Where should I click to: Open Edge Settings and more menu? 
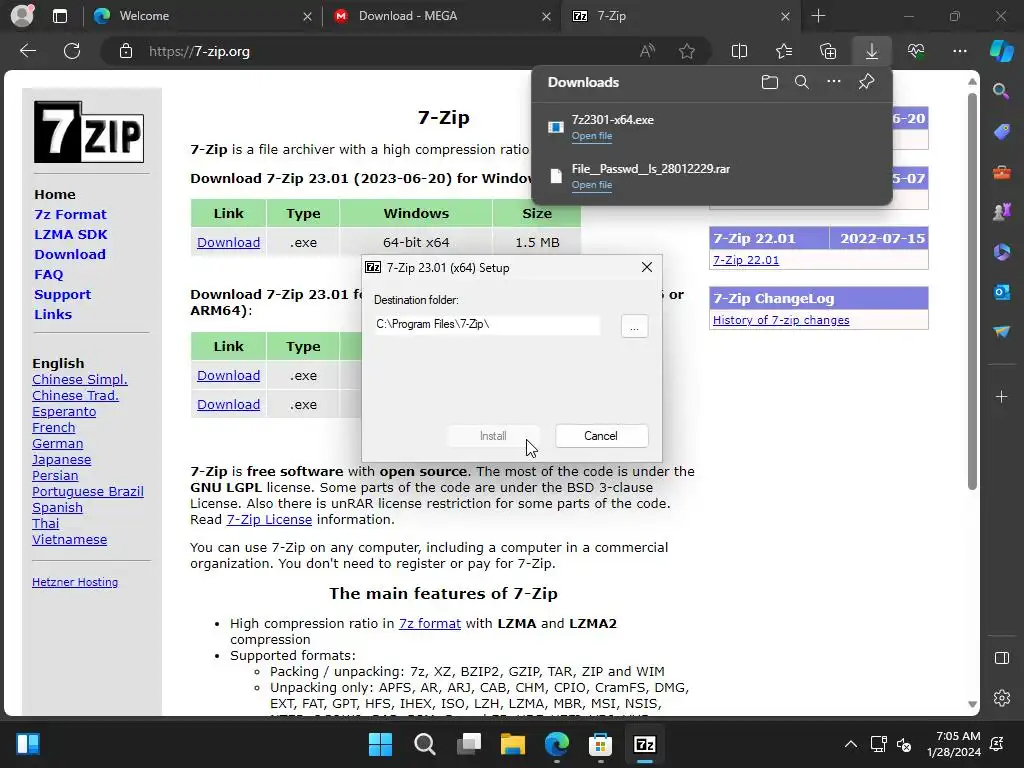(x=959, y=51)
